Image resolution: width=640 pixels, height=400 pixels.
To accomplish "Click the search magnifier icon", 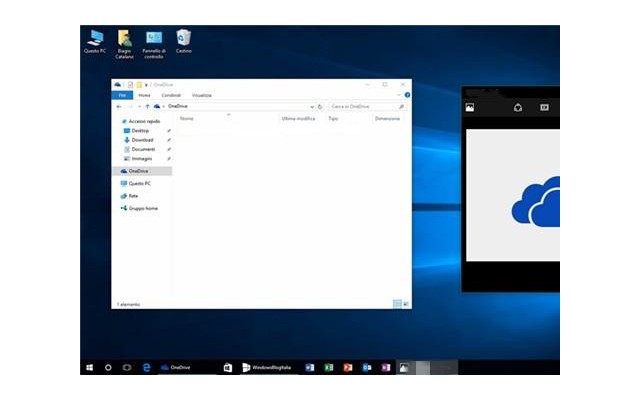I will click(x=401, y=107).
